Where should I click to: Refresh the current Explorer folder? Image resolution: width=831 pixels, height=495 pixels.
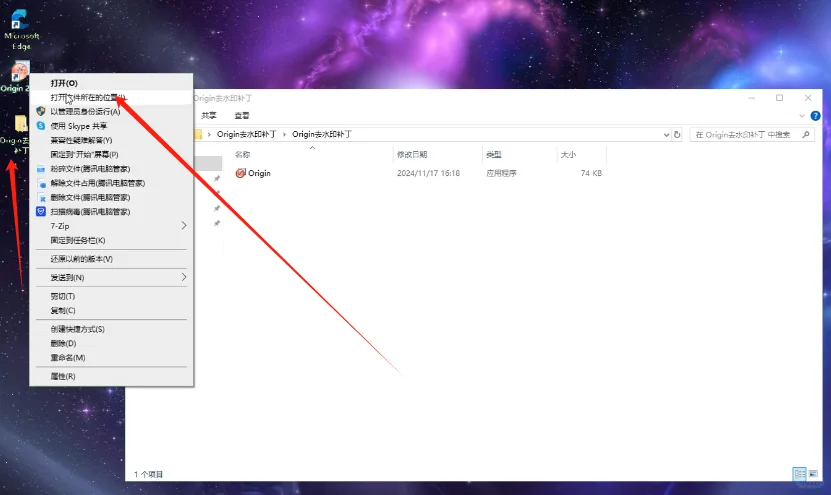tap(677, 135)
